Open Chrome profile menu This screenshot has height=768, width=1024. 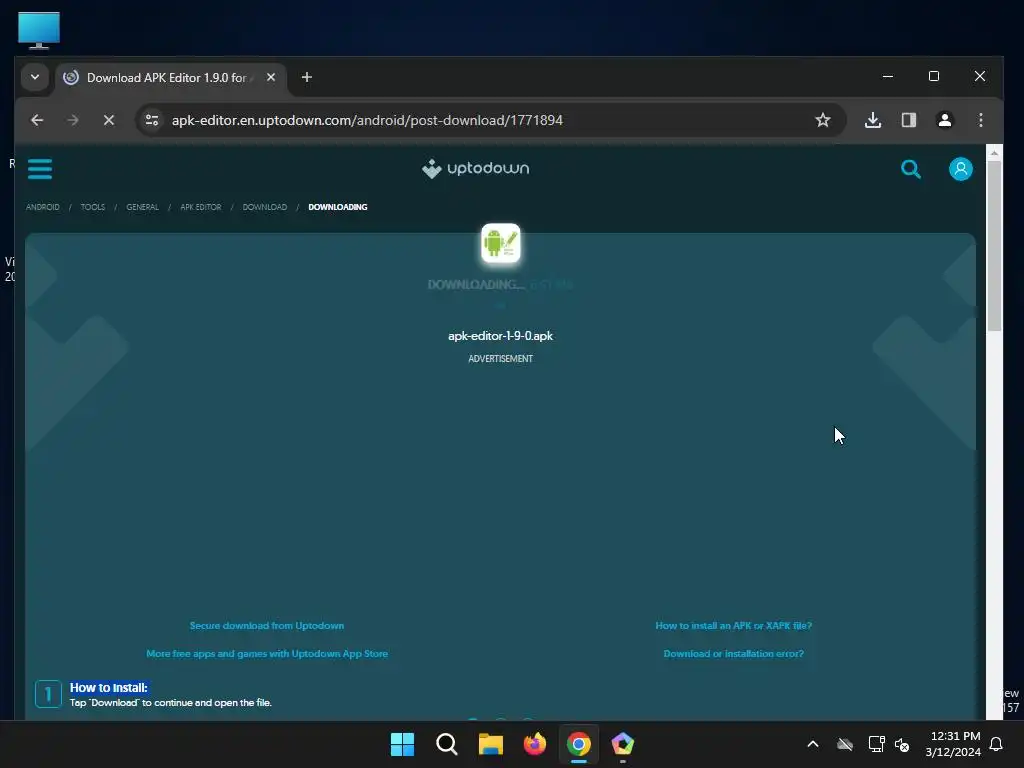click(945, 120)
